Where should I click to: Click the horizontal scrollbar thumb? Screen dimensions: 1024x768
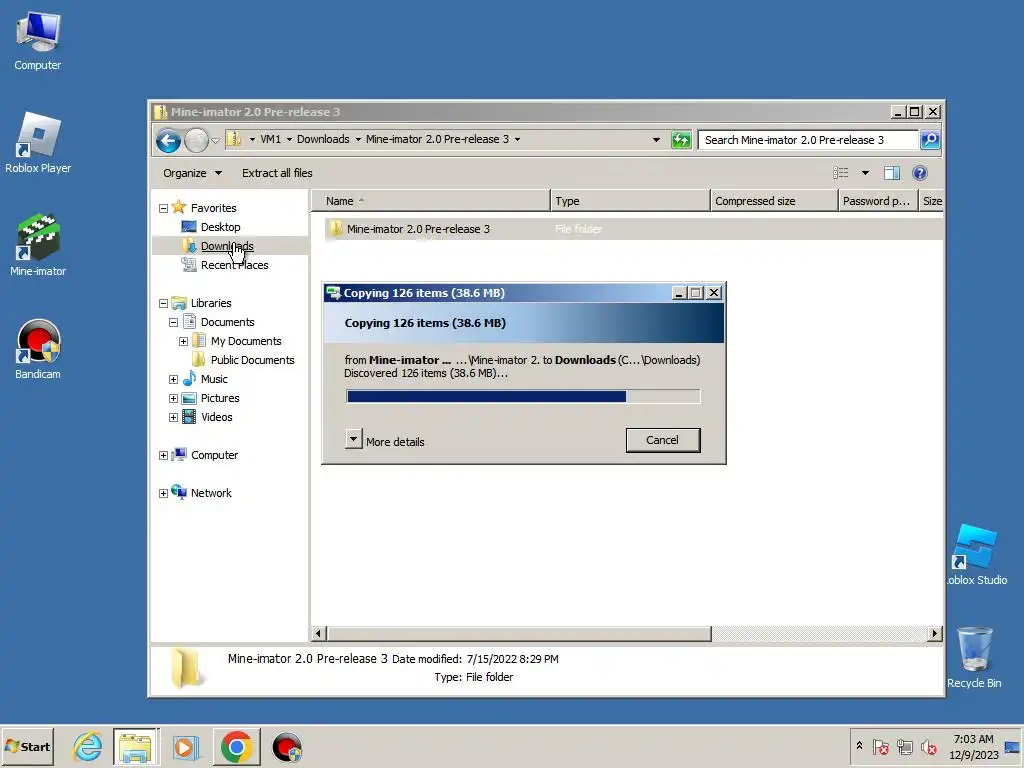[519, 633]
